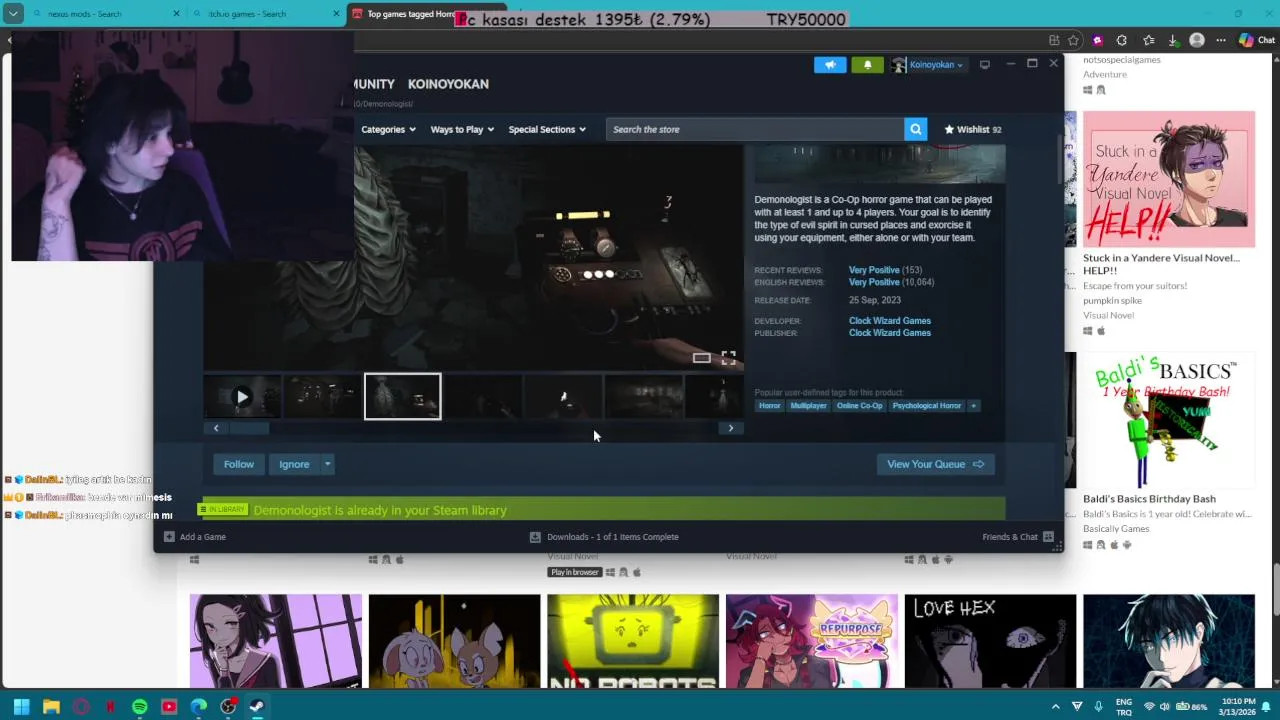Favorite this page with star icon

point(1073,40)
